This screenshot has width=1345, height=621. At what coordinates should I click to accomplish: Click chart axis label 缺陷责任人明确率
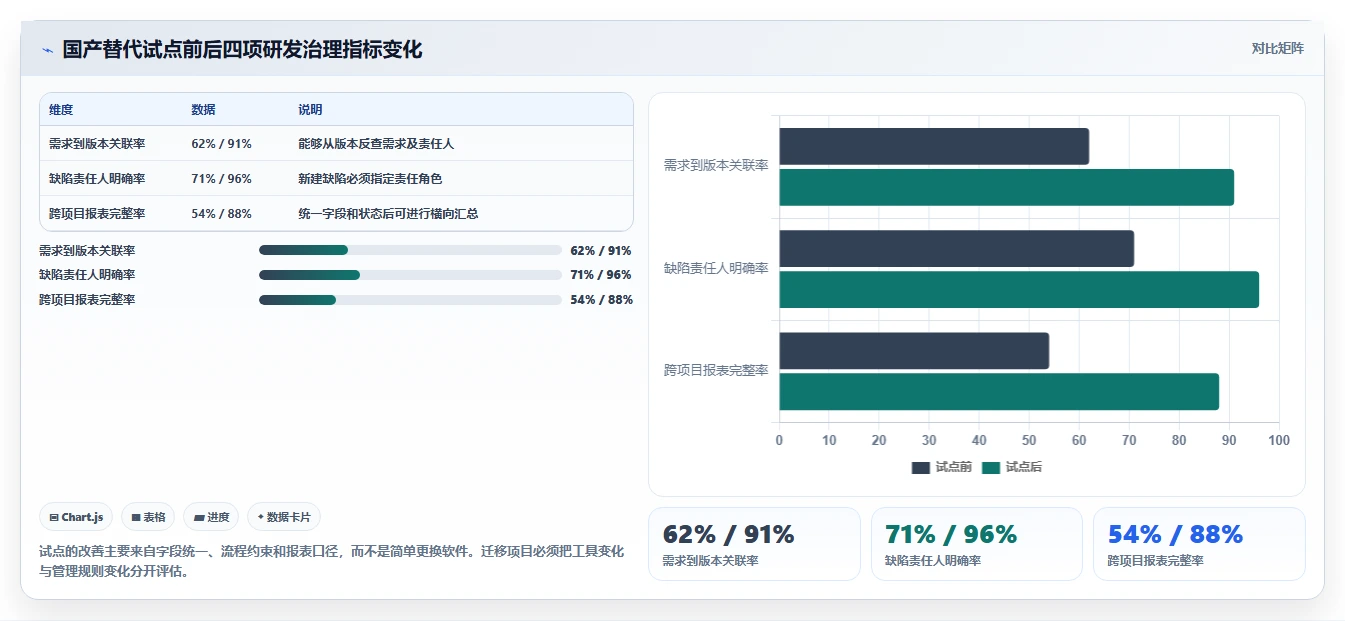[716, 268]
